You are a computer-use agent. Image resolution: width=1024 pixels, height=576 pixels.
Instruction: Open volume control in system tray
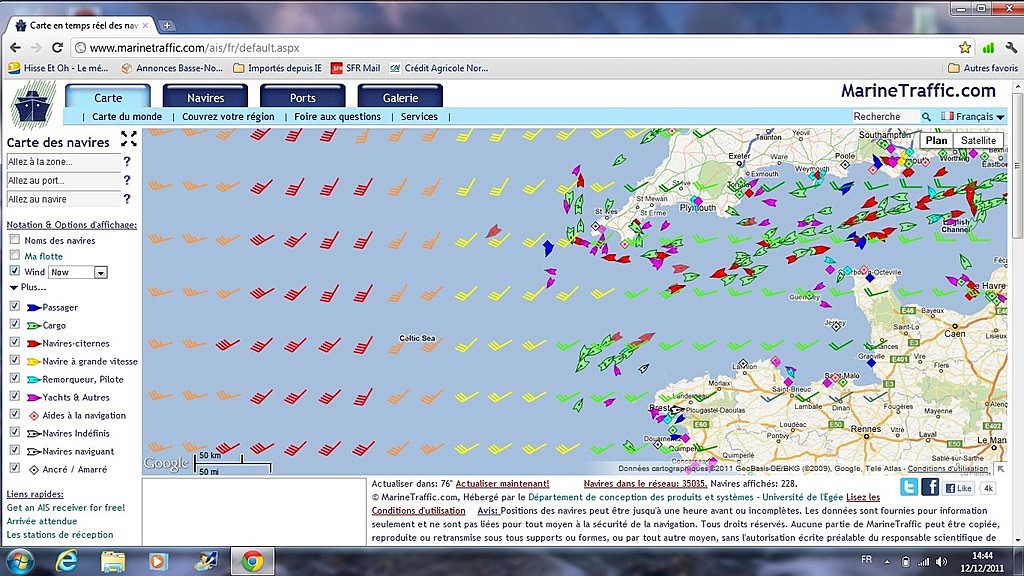click(941, 562)
